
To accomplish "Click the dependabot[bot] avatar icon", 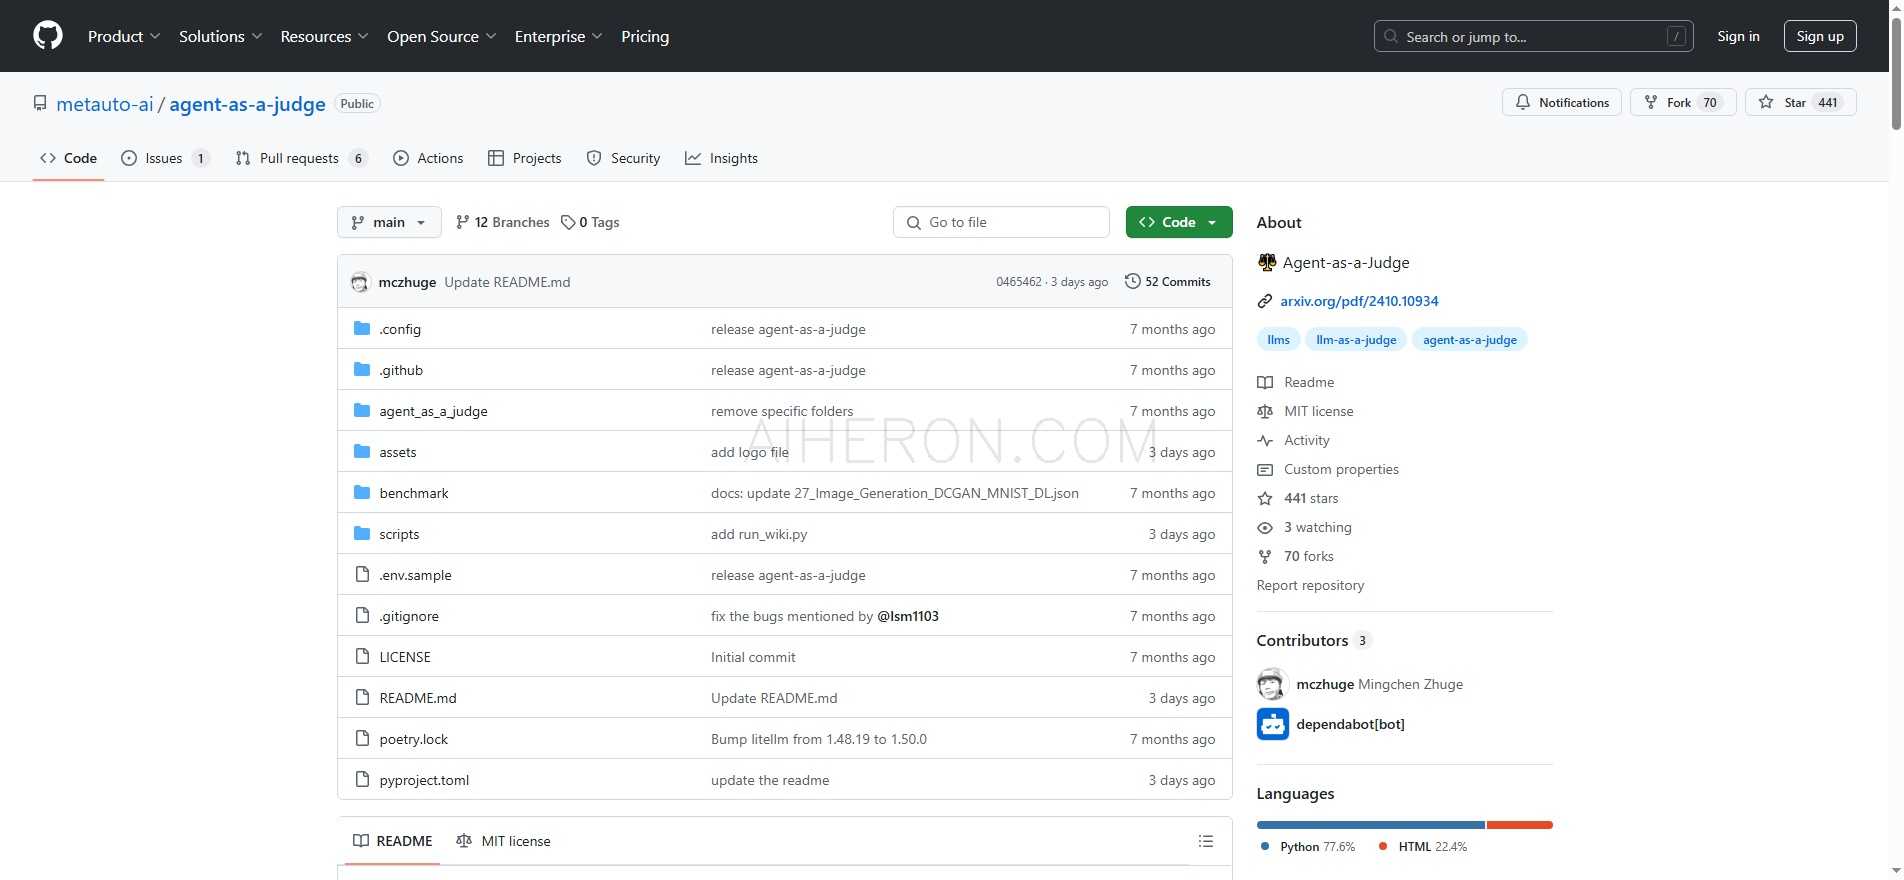I will pos(1272,724).
